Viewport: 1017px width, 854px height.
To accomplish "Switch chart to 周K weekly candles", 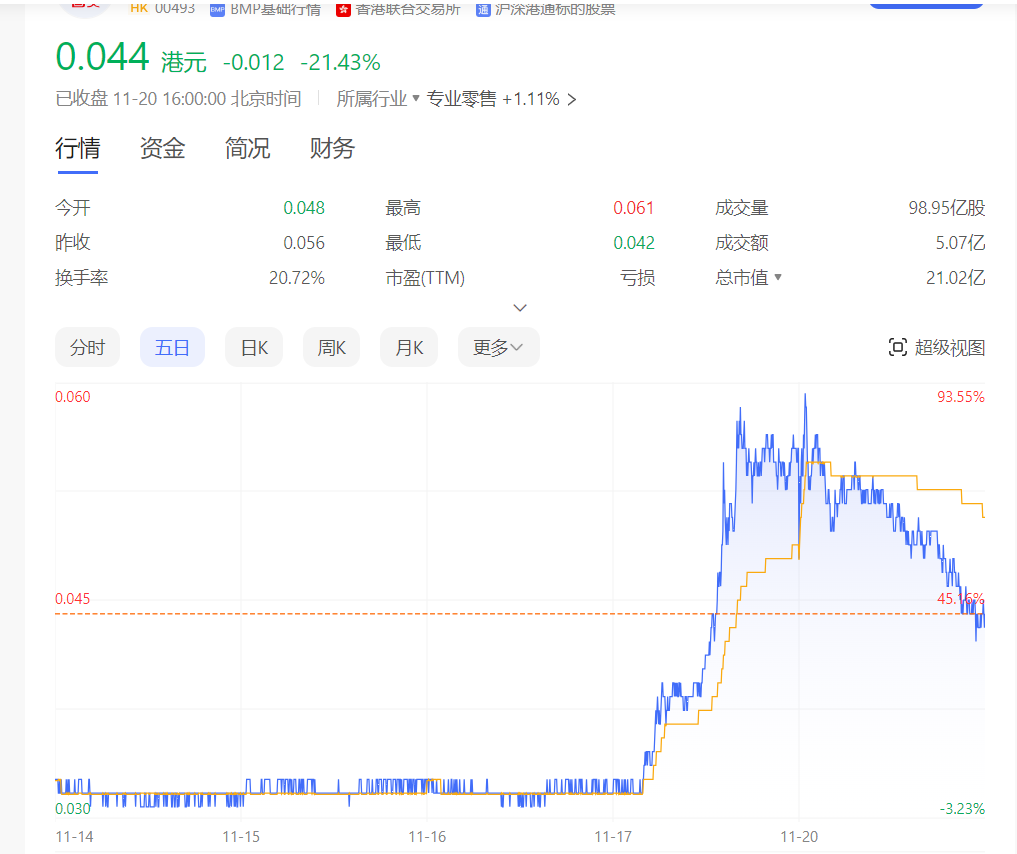I will click(331, 348).
